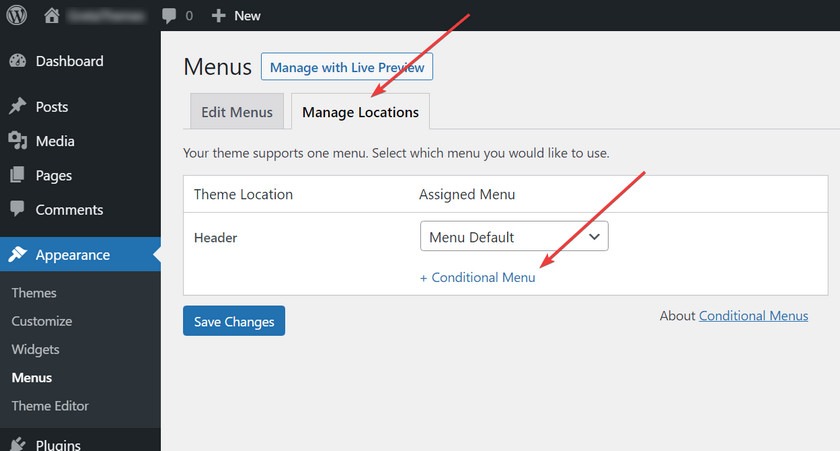840x451 pixels.
Task: Click the Media library icon
Action: coord(18,140)
